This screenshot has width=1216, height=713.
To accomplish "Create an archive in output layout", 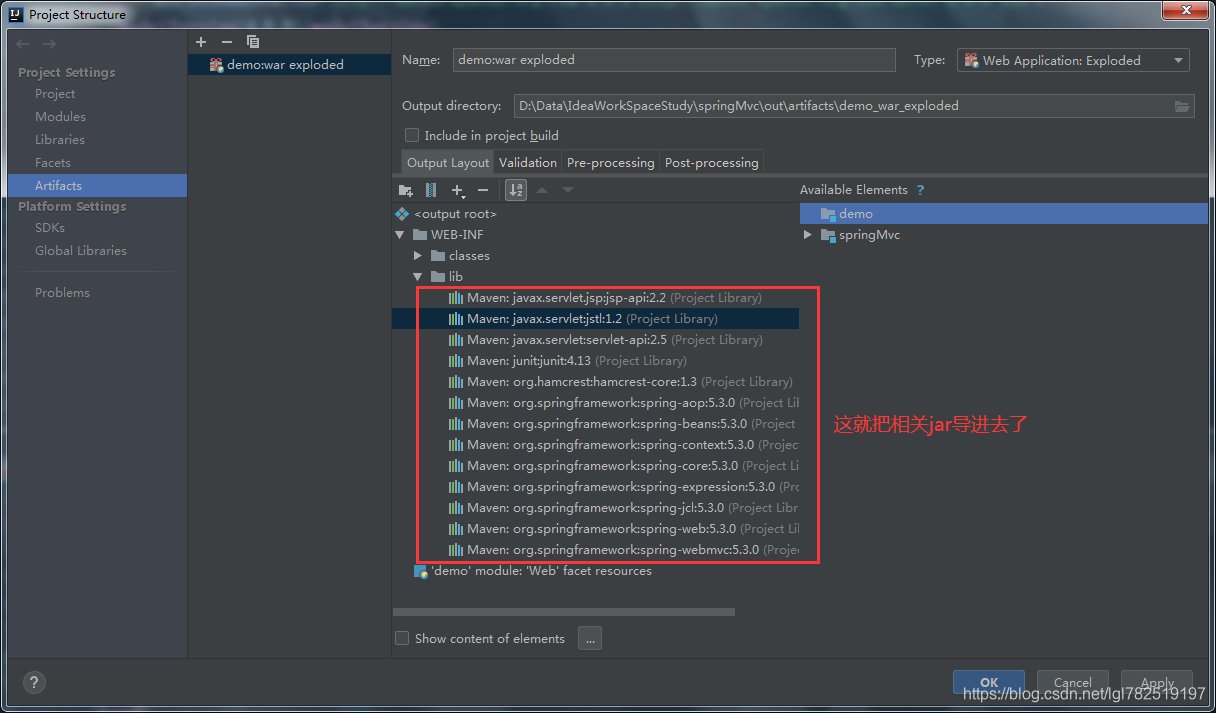I will pyautogui.click(x=431, y=190).
